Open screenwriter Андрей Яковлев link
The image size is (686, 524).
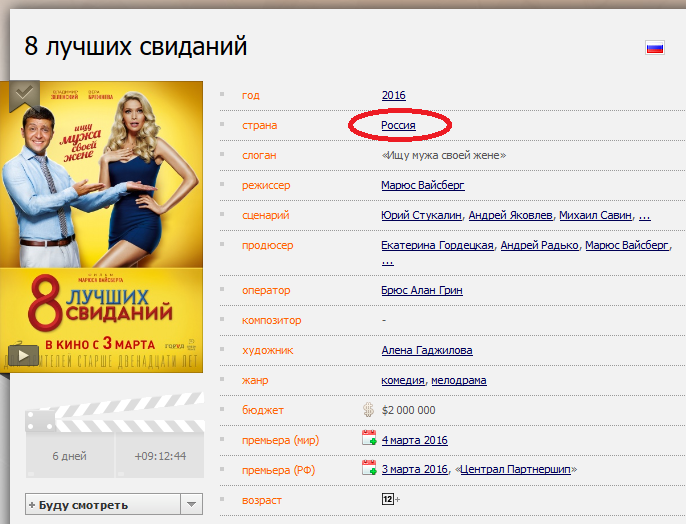[511, 215]
